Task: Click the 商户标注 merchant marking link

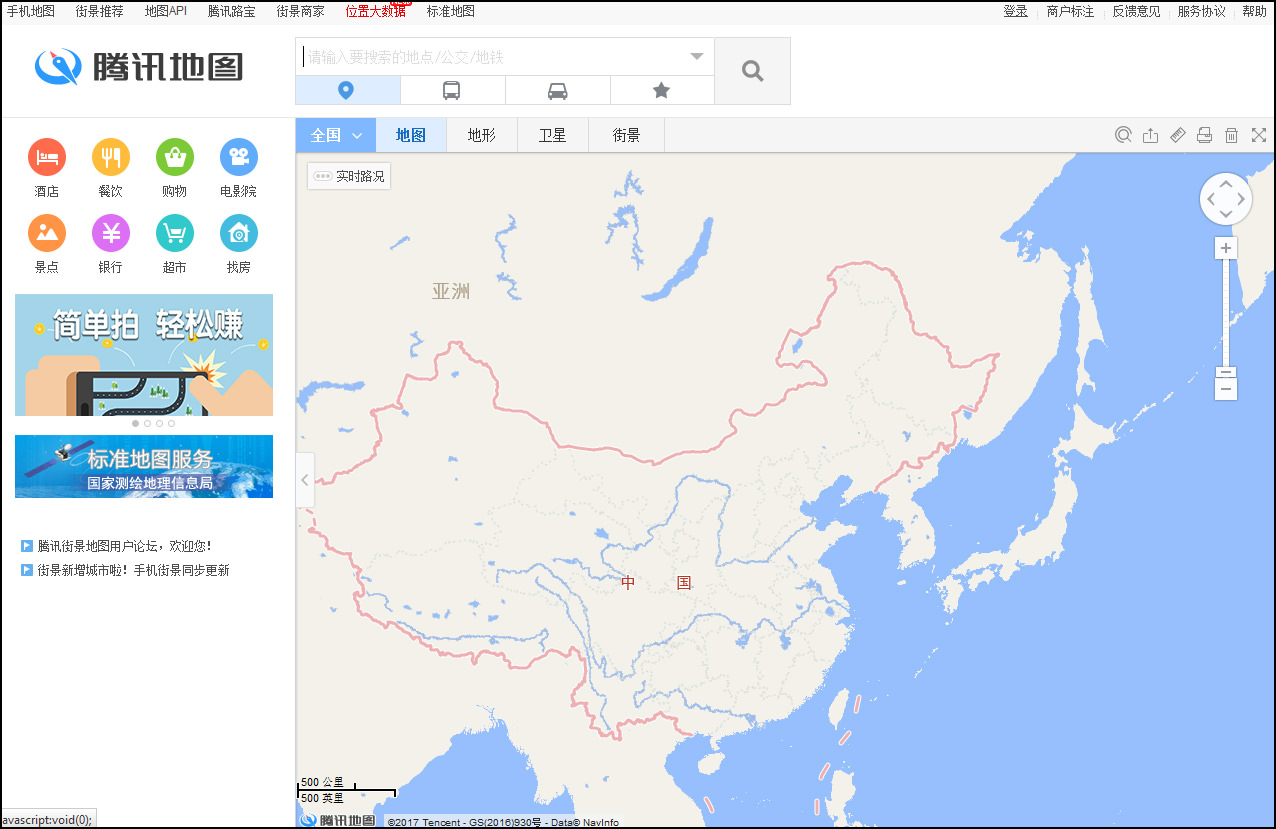Action: pyautogui.click(x=1071, y=11)
